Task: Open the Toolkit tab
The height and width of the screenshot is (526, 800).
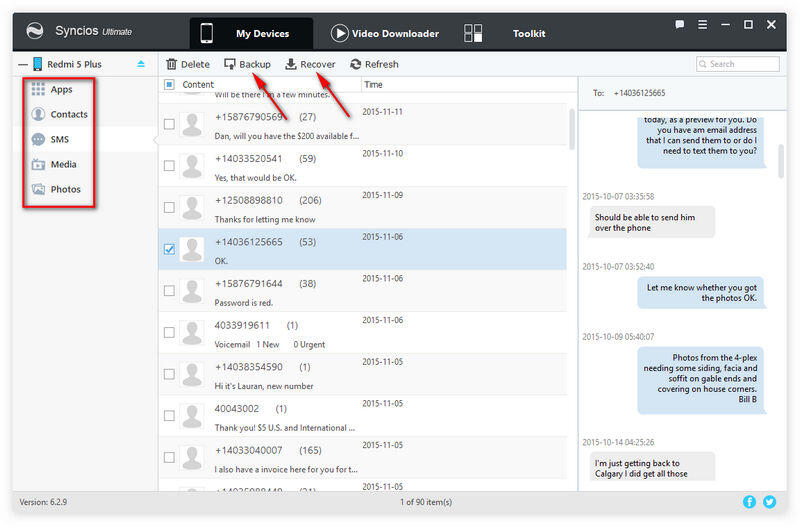Action: pos(529,34)
